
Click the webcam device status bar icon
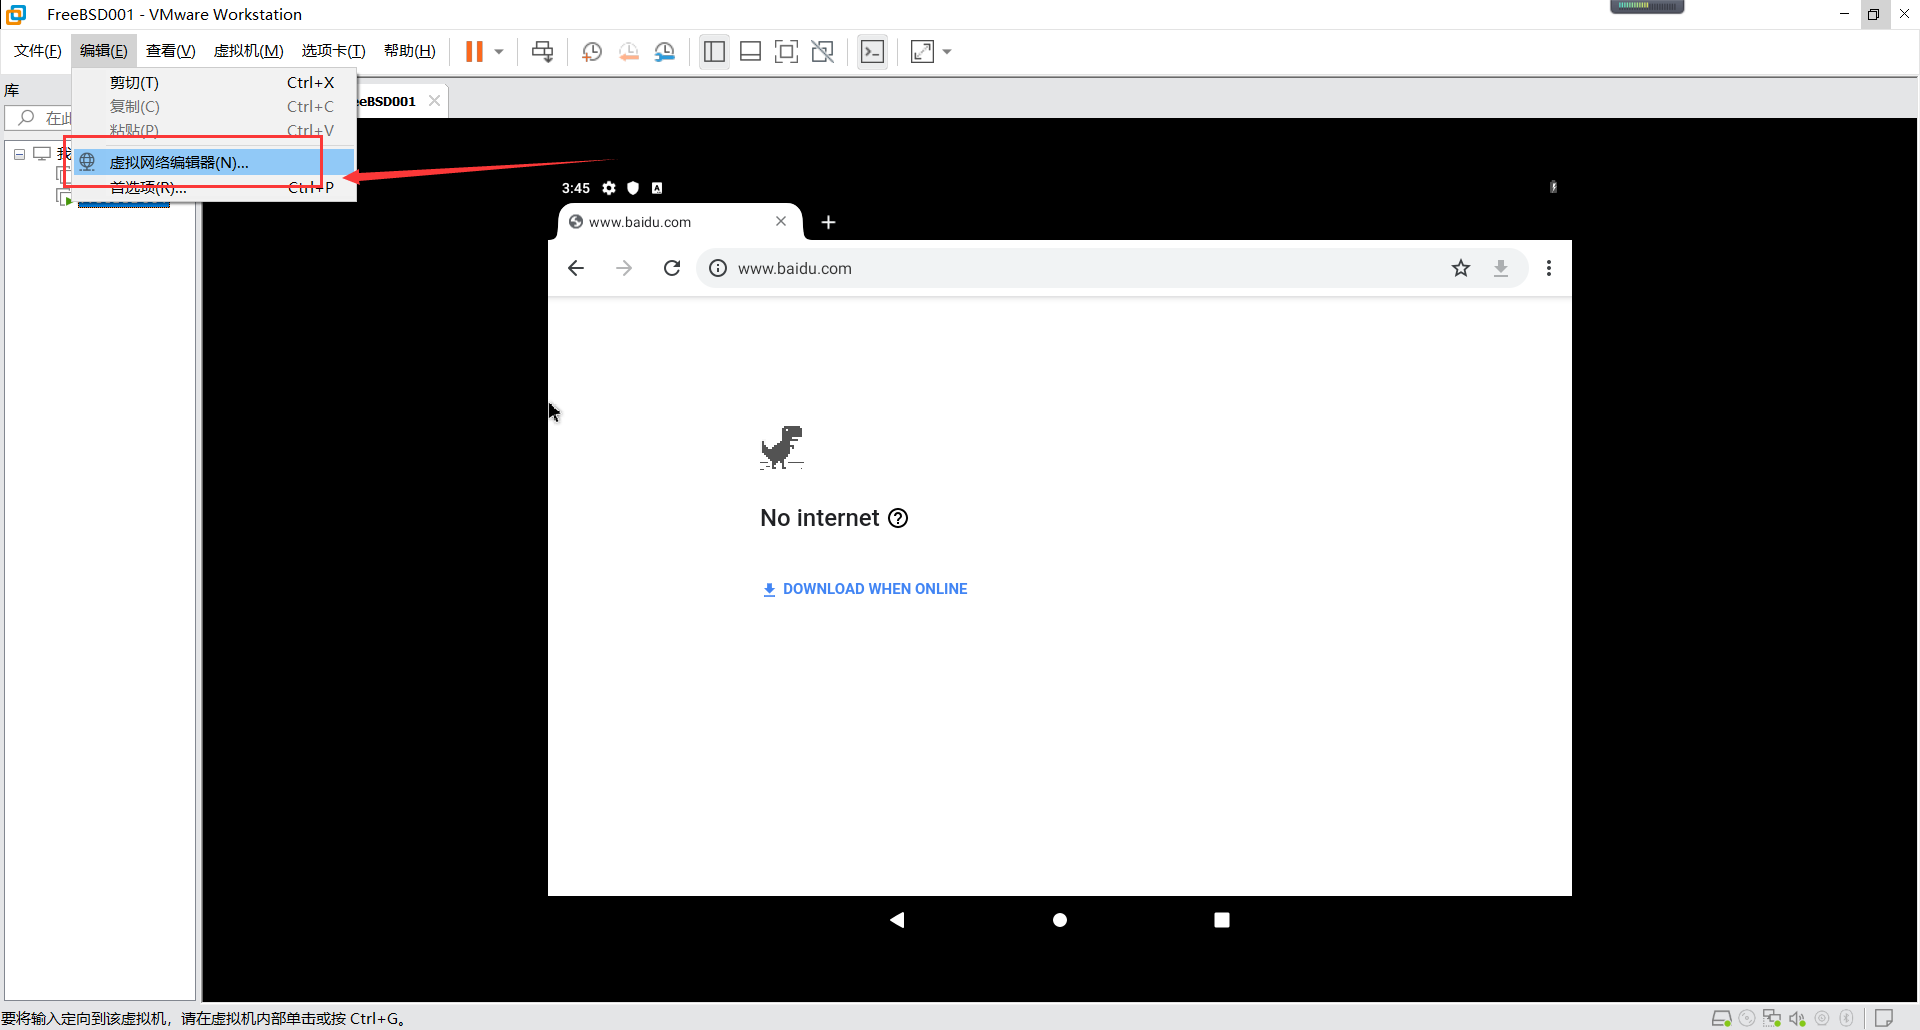tap(1822, 1018)
